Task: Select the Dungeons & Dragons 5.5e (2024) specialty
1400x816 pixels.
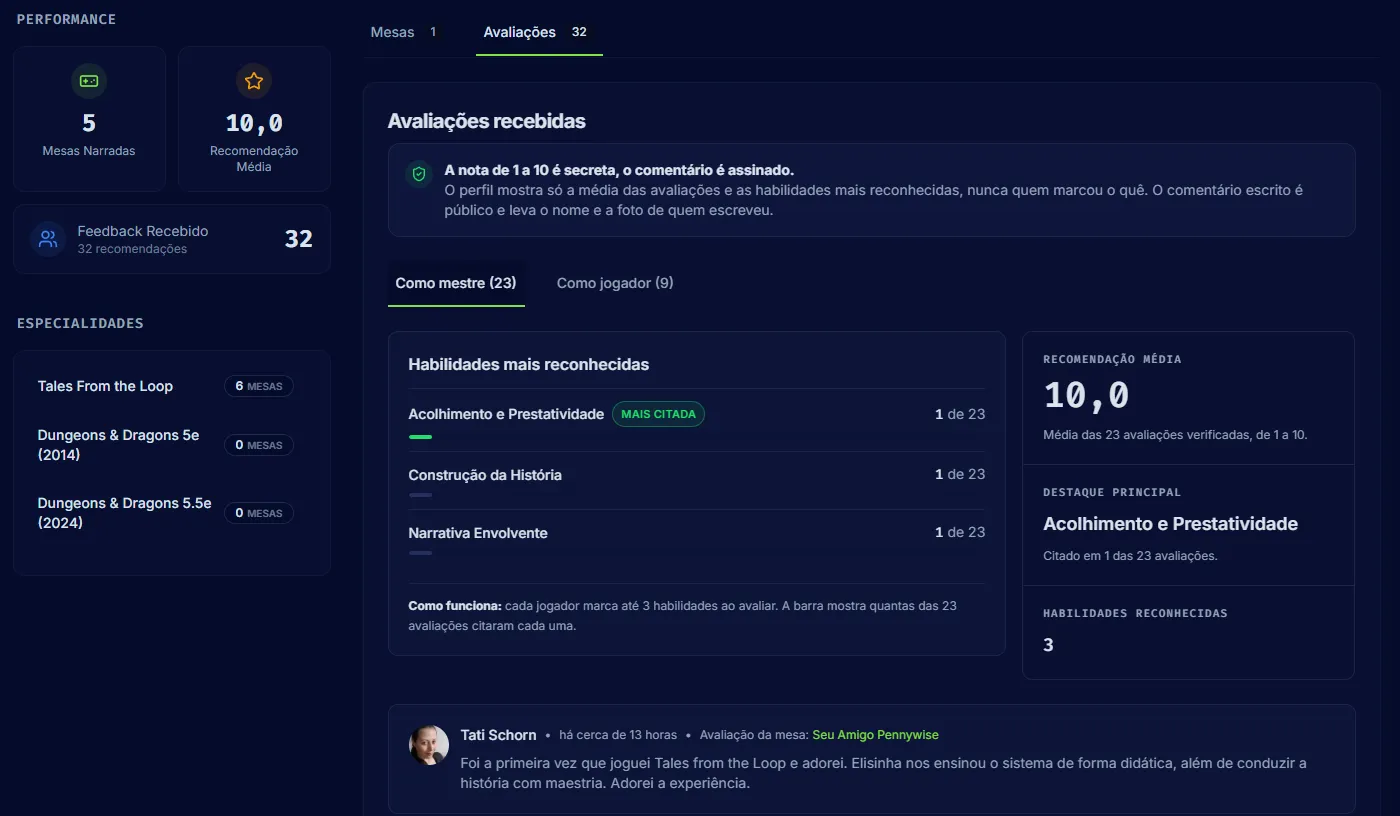Action: click(124, 513)
